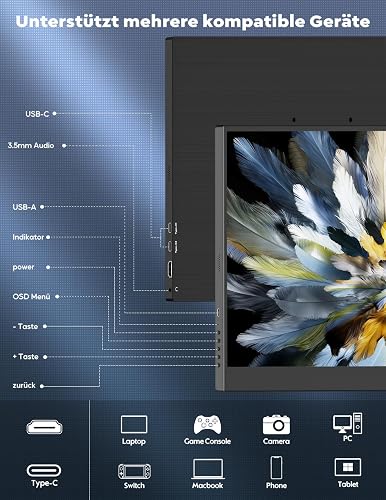The width and height of the screenshot is (386, 500).
Task: Click the 'USB-C' label
Action: (x=37, y=114)
